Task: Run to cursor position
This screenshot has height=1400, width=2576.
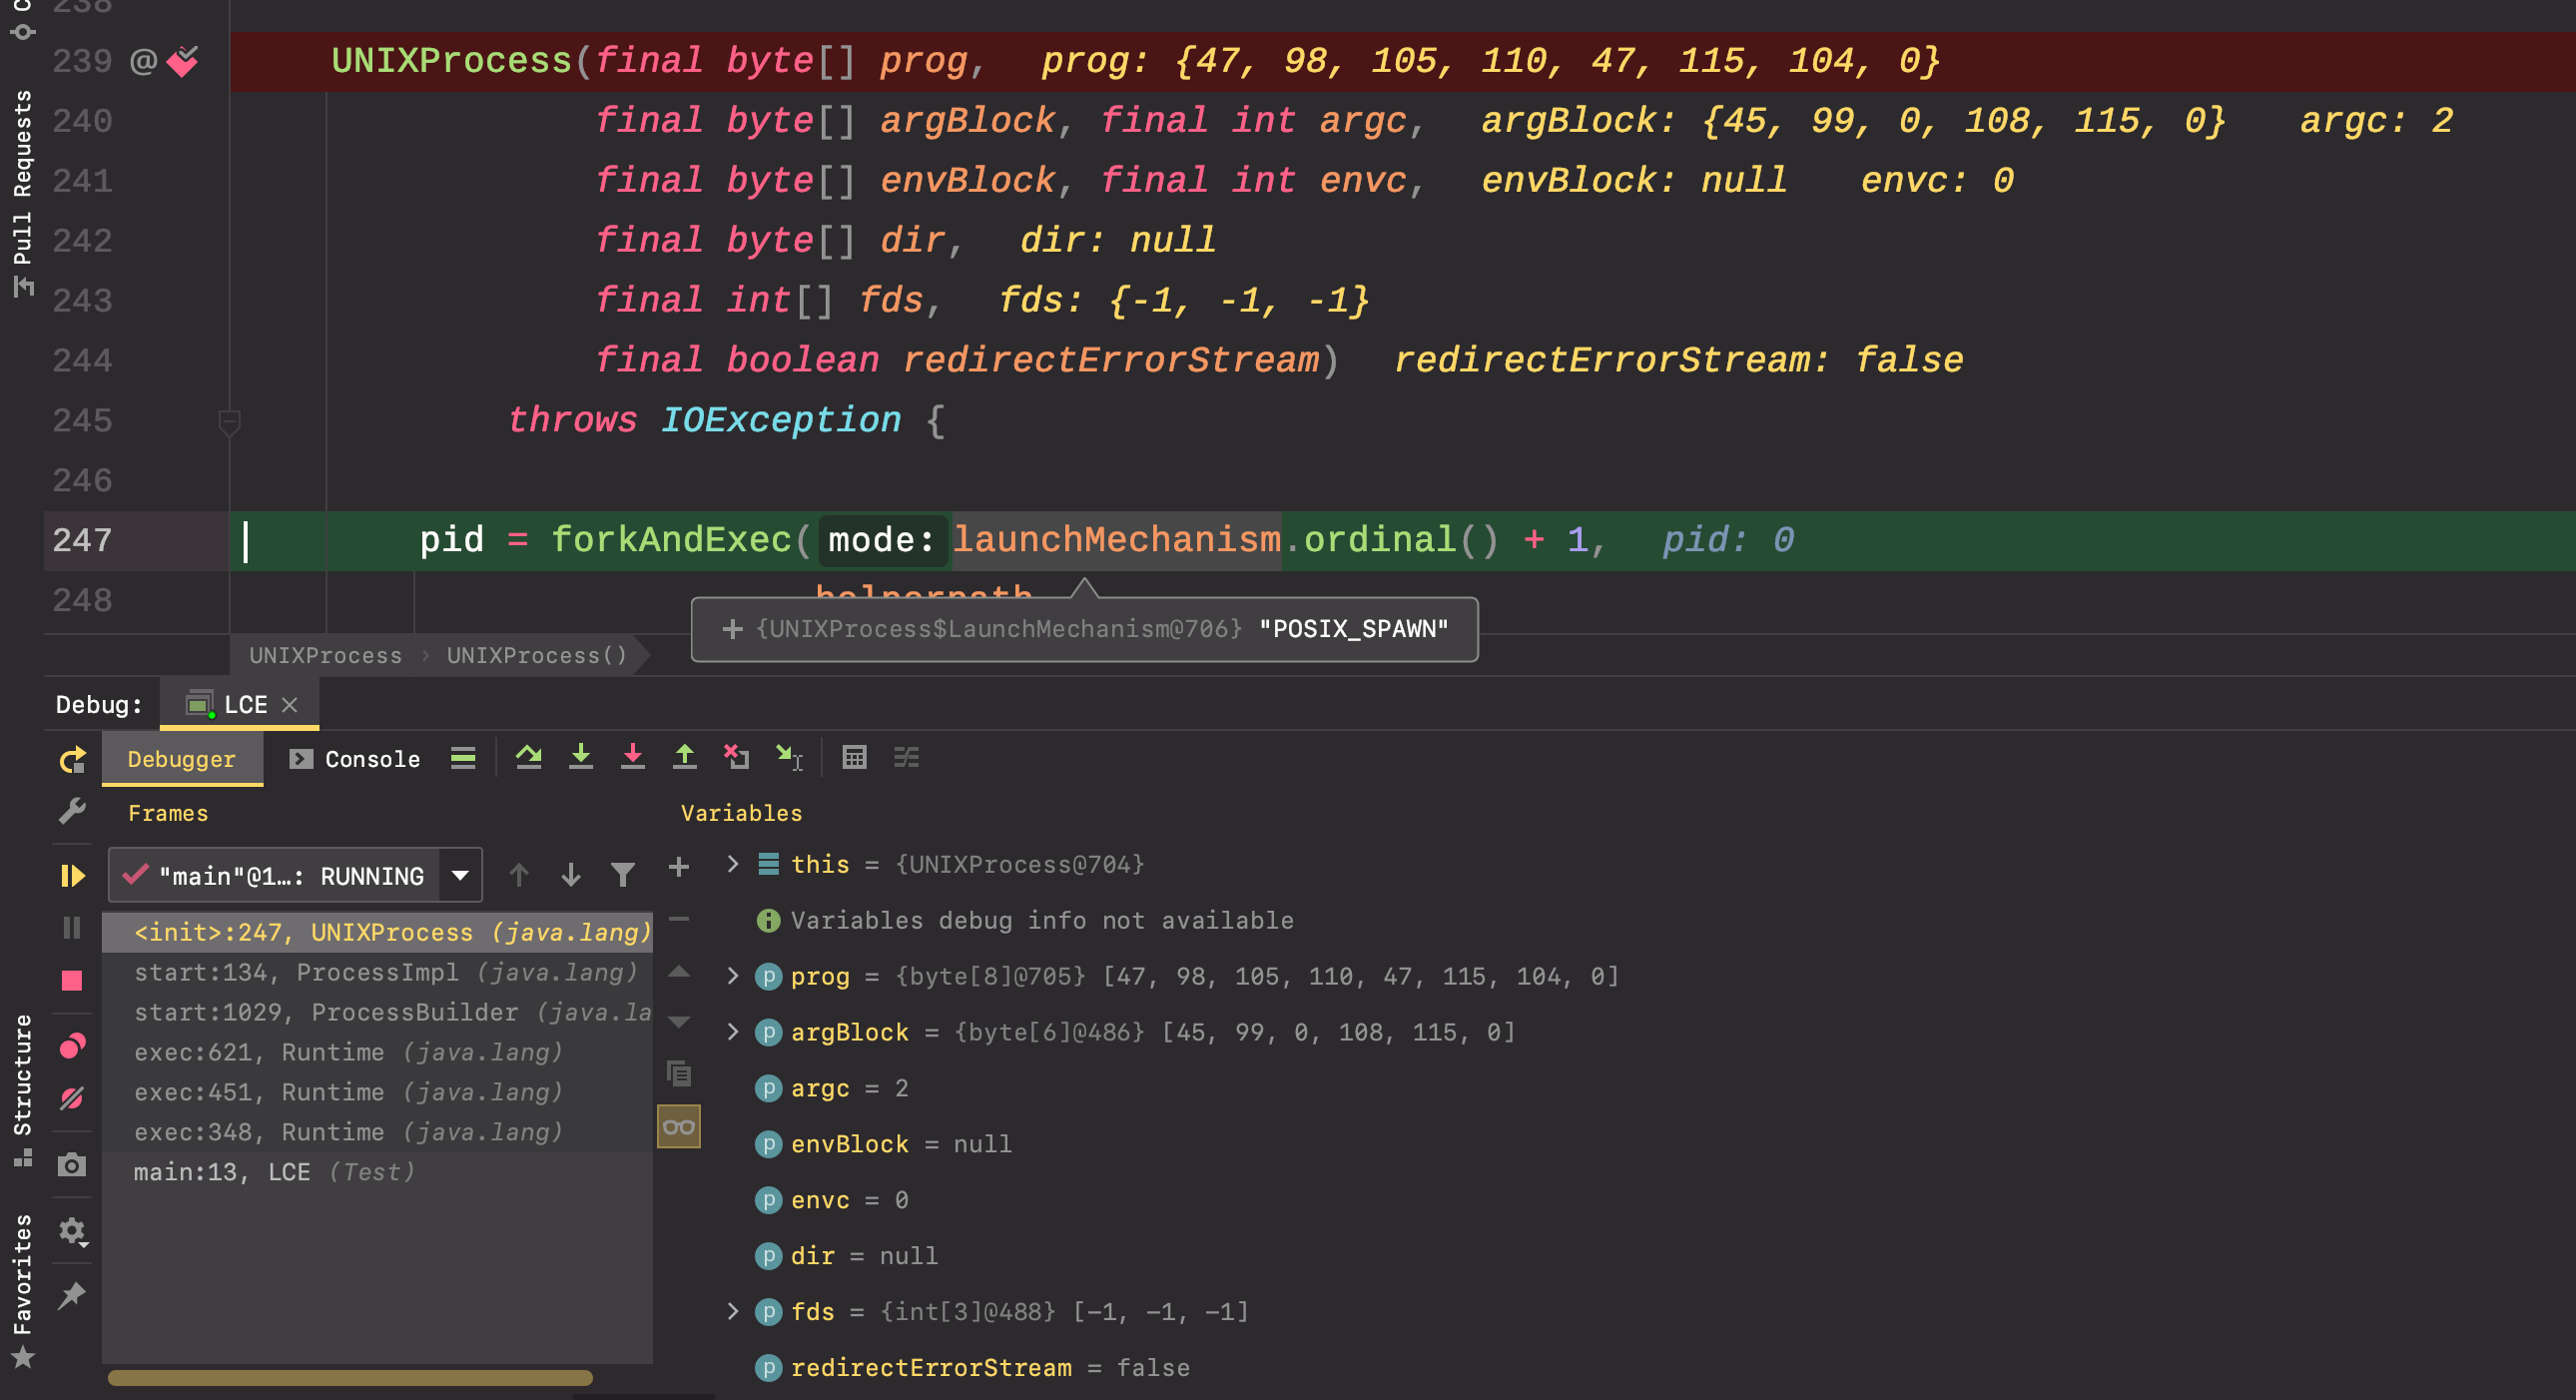Action: point(790,758)
